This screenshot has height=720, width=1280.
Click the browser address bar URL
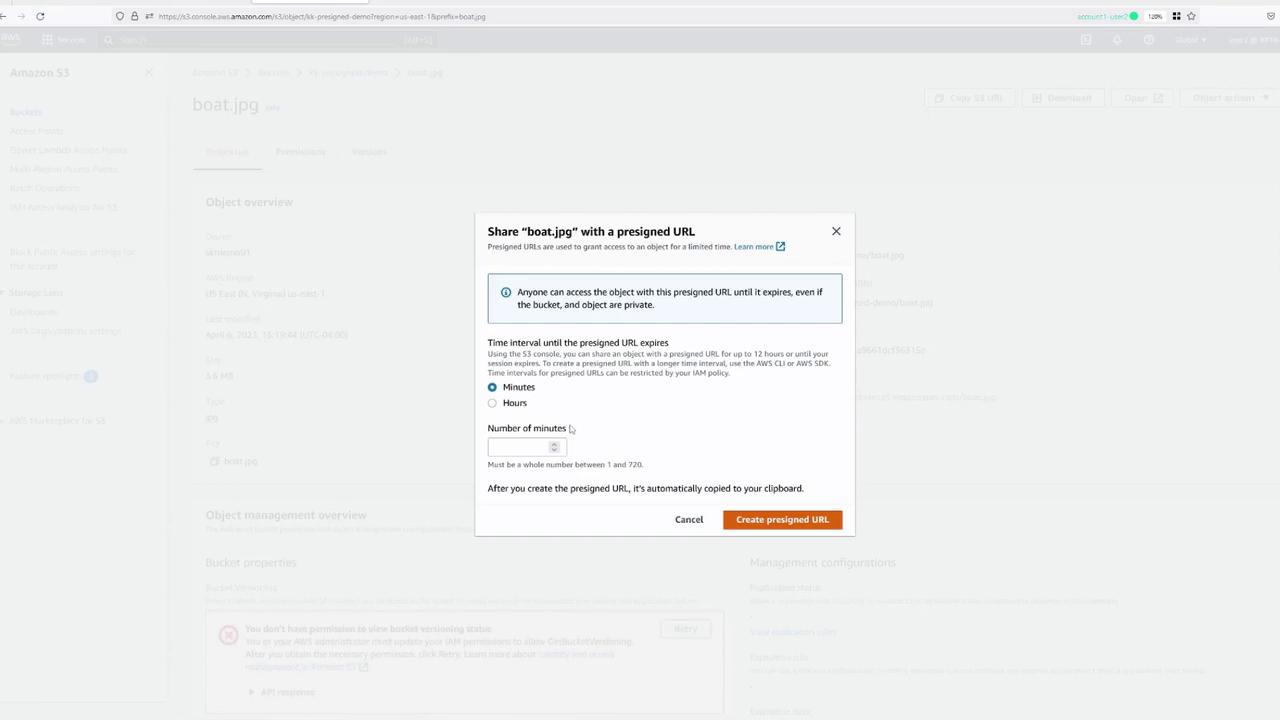click(322, 16)
